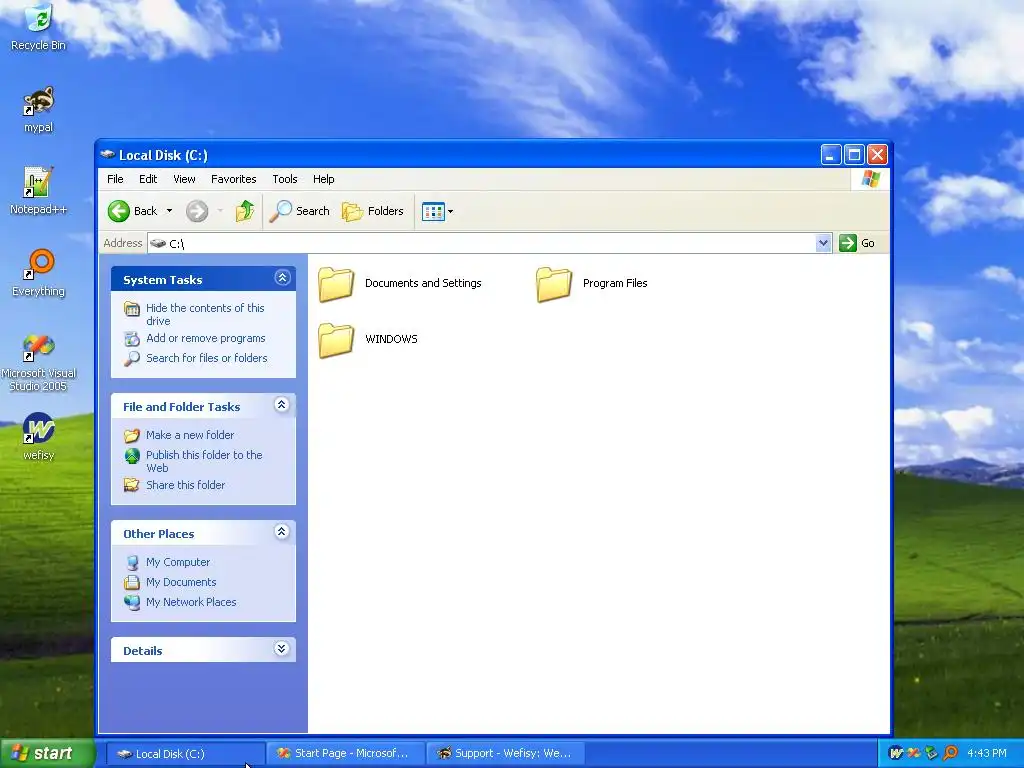Close the Local Disk (C:) window
1024x768 pixels.
[x=877, y=155]
